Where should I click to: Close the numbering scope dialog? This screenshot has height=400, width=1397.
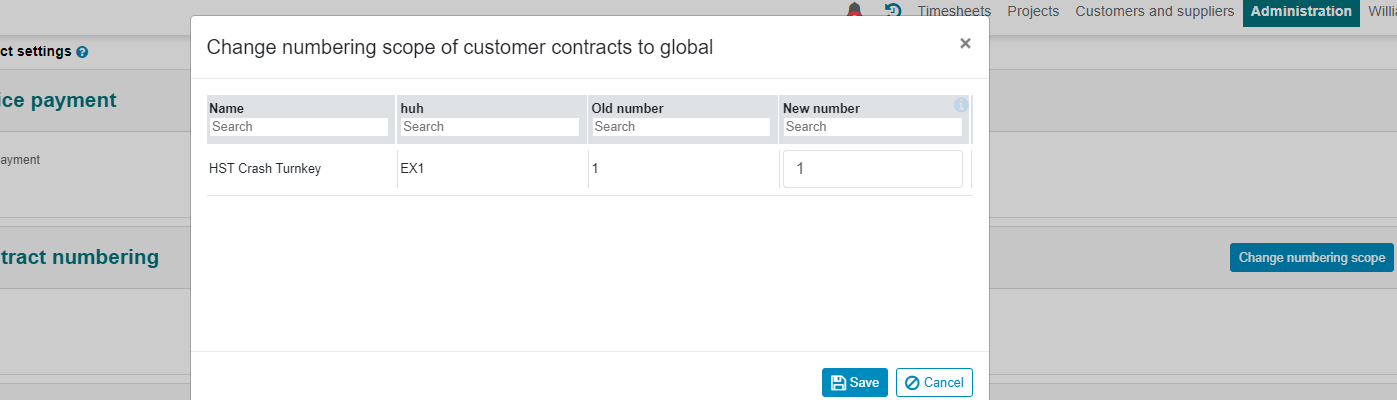(965, 43)
